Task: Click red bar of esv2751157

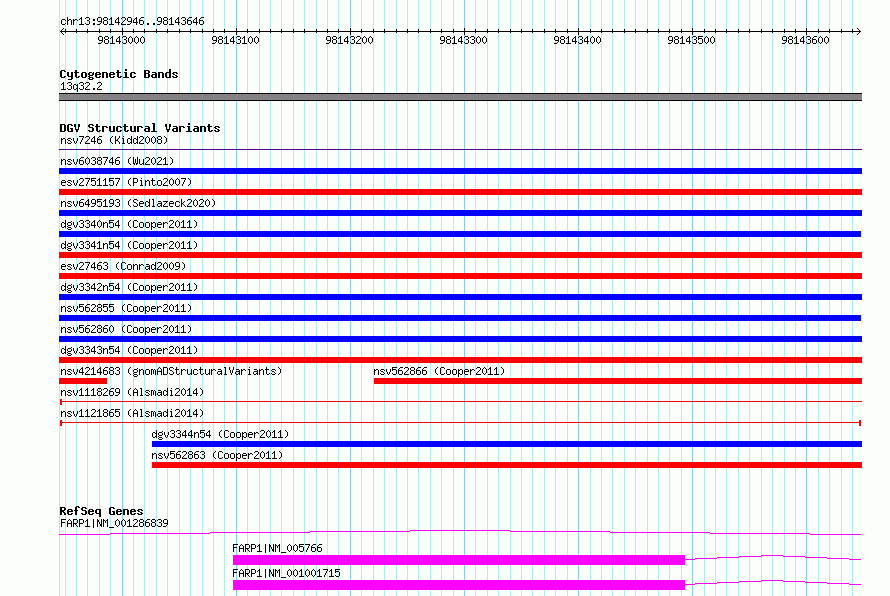Action: tap(460, 192)
